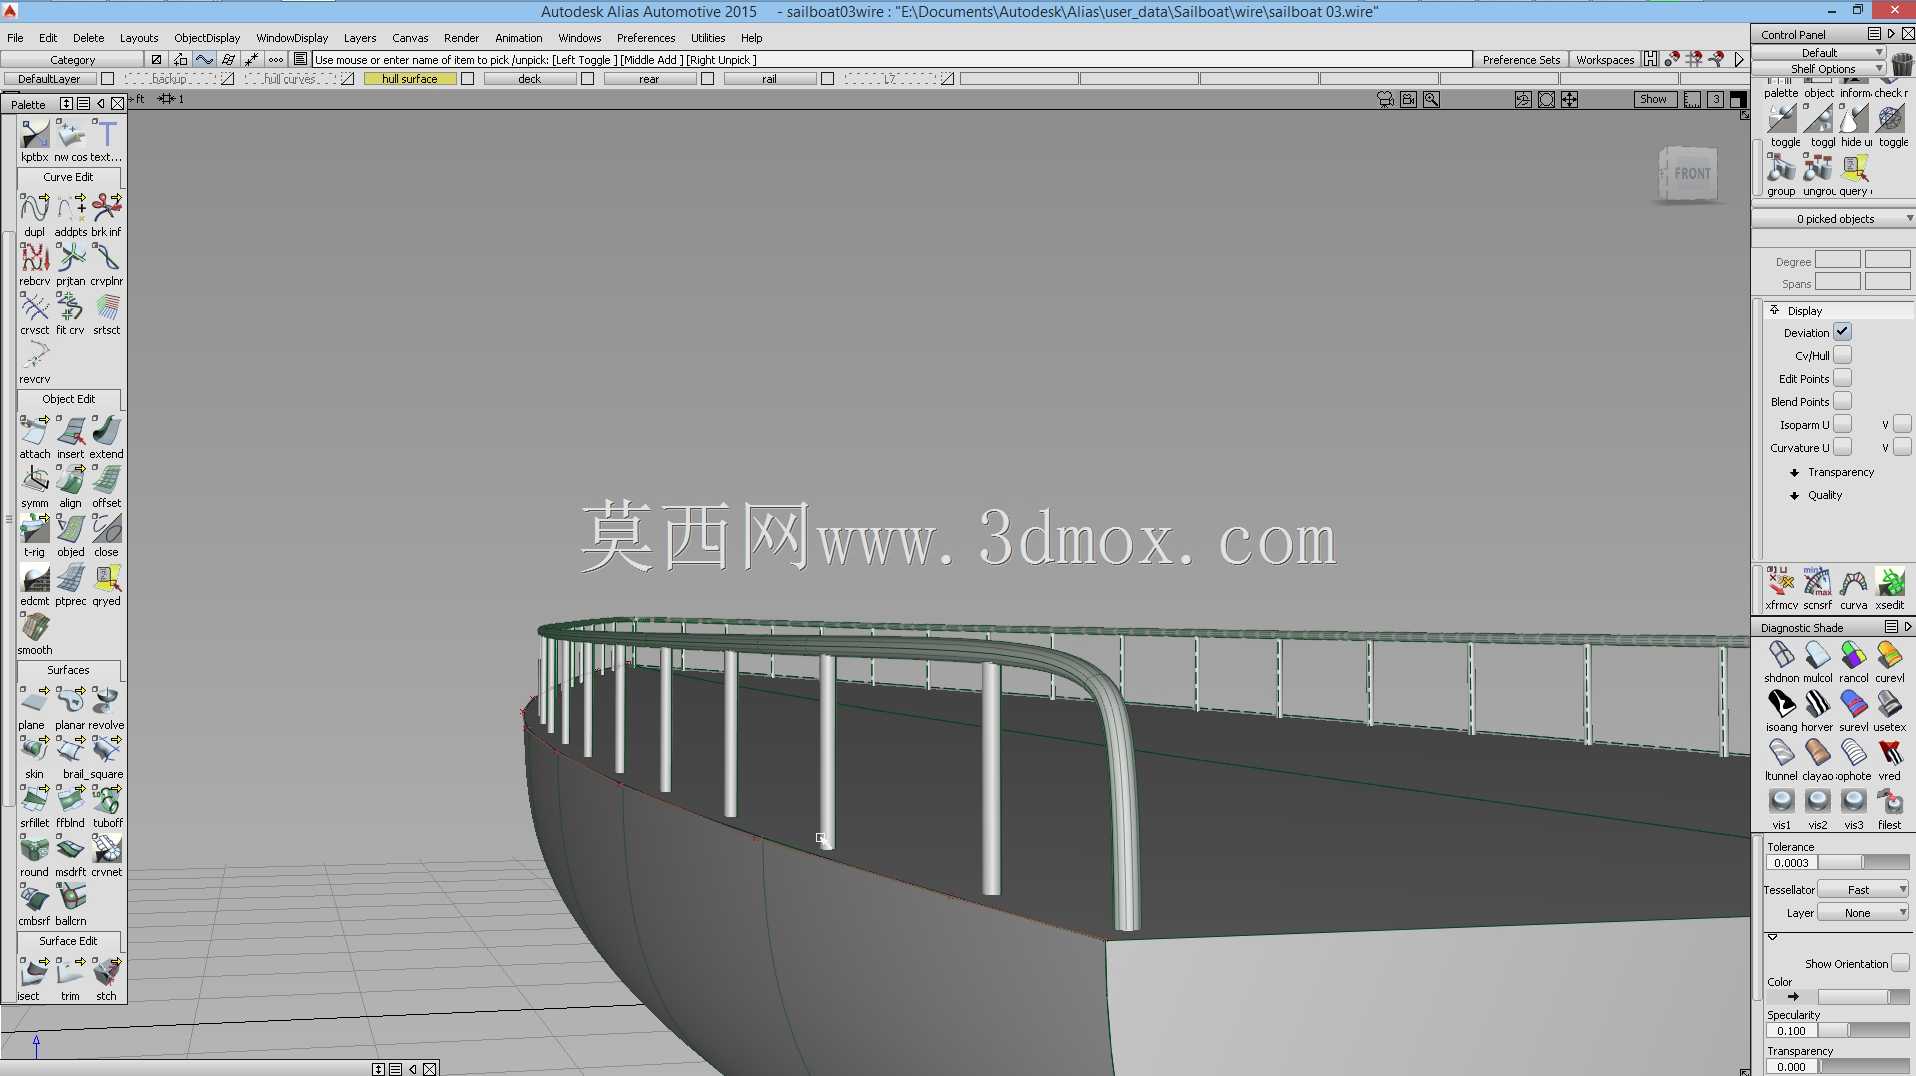The width and height of the screenshot is (1916, 1076).
Task: Click the kptbx palette tool
Action: pyautogui.click(x=34, y=134)
